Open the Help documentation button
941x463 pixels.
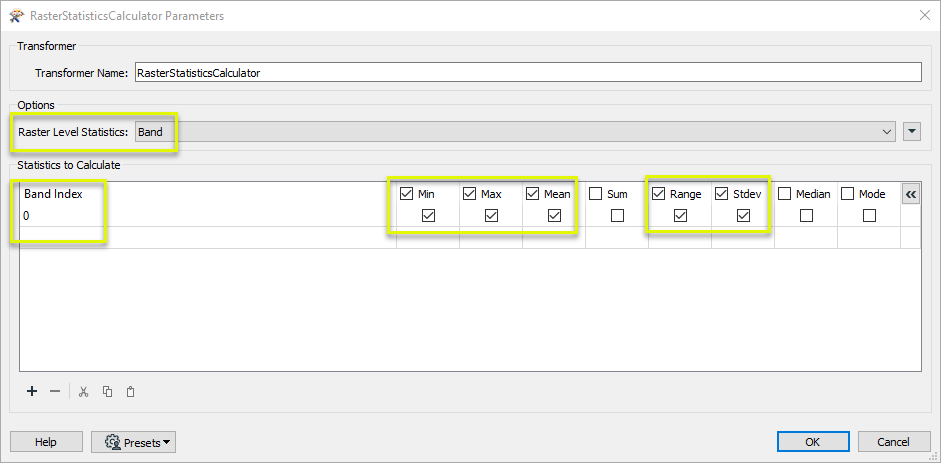coord(46,442)
